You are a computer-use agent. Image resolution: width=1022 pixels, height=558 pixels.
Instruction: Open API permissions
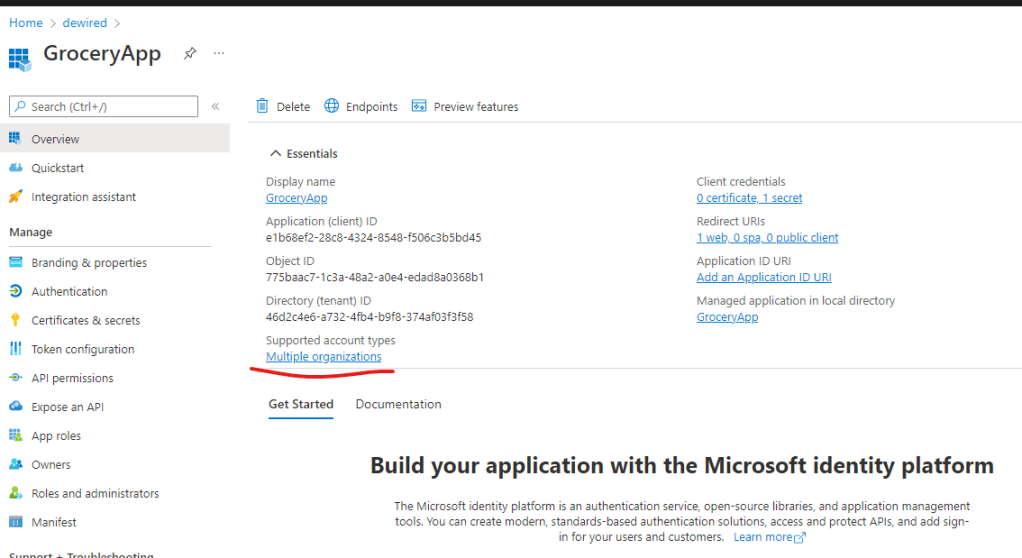72,379
